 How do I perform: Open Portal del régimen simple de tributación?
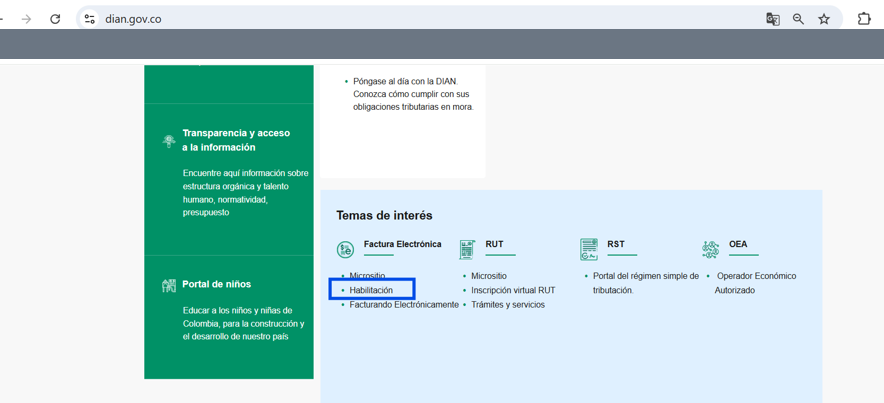coord(646,283)
